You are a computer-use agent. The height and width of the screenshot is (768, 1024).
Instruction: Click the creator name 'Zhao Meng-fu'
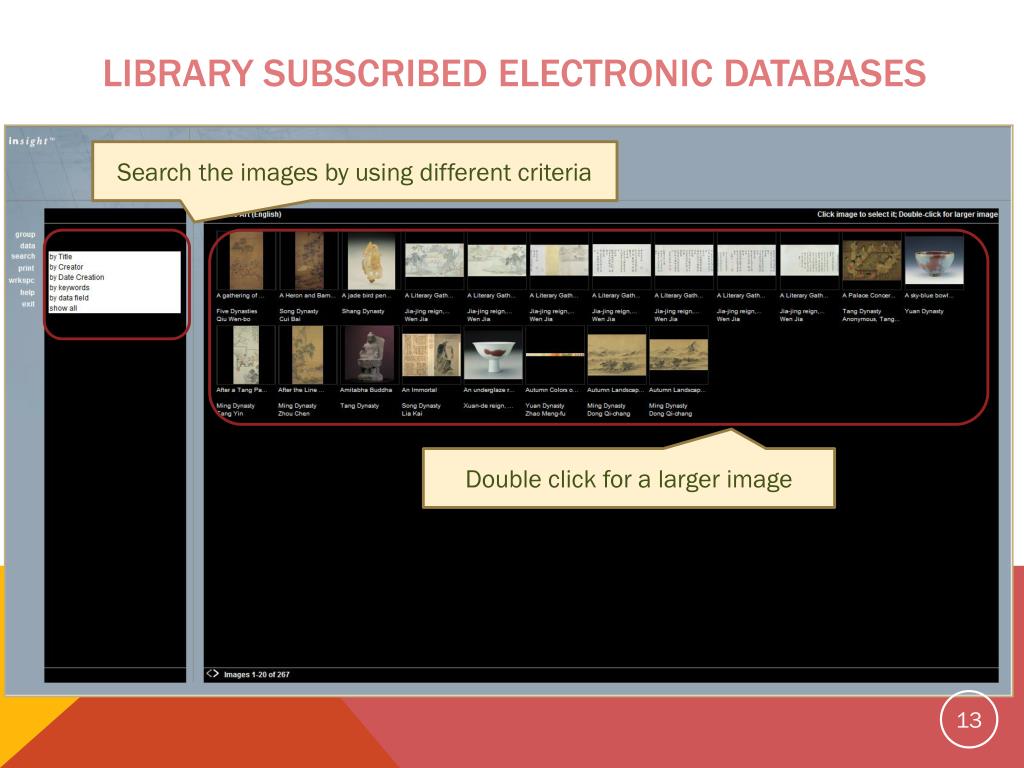[545, 413]
